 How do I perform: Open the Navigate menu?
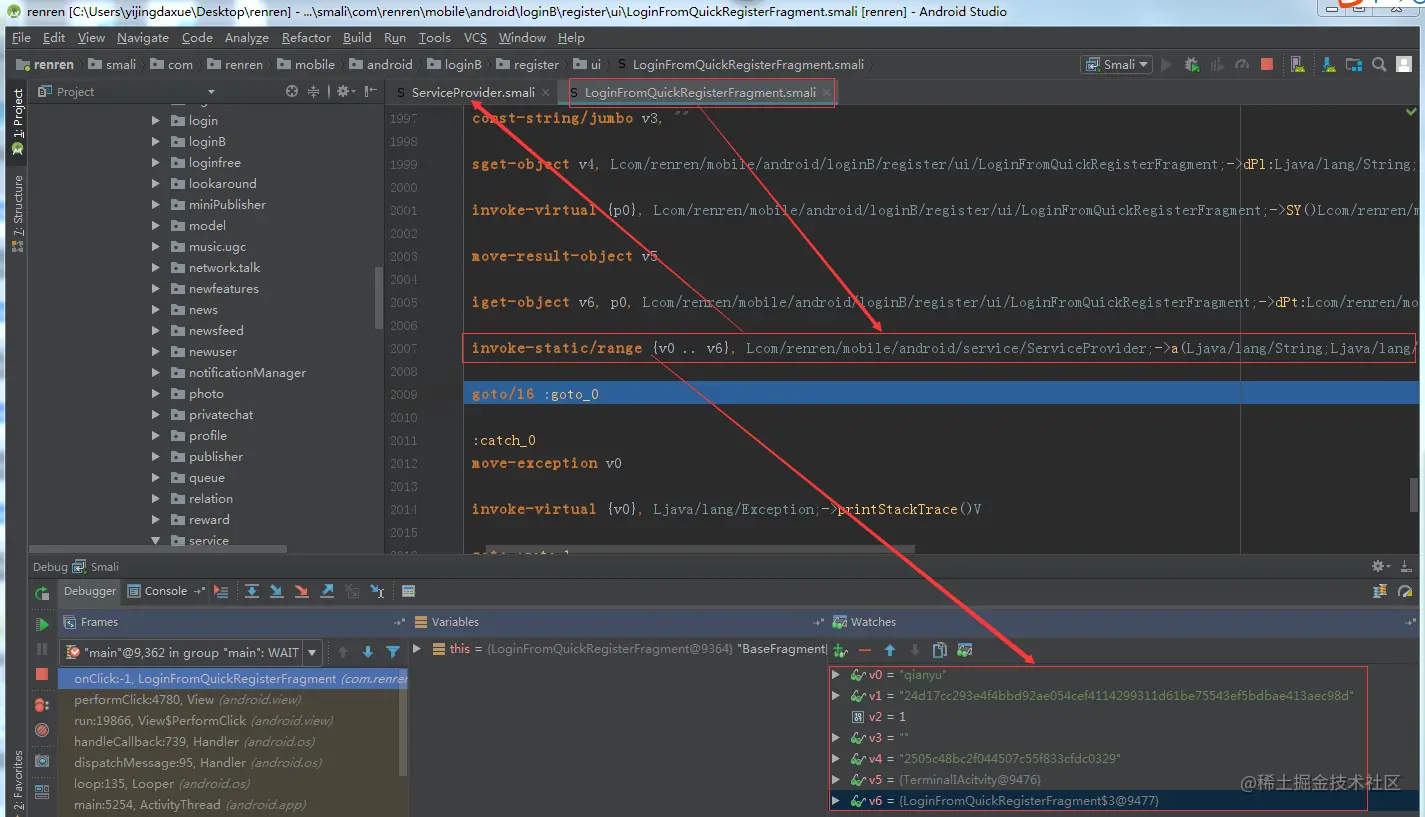point(143,37)
